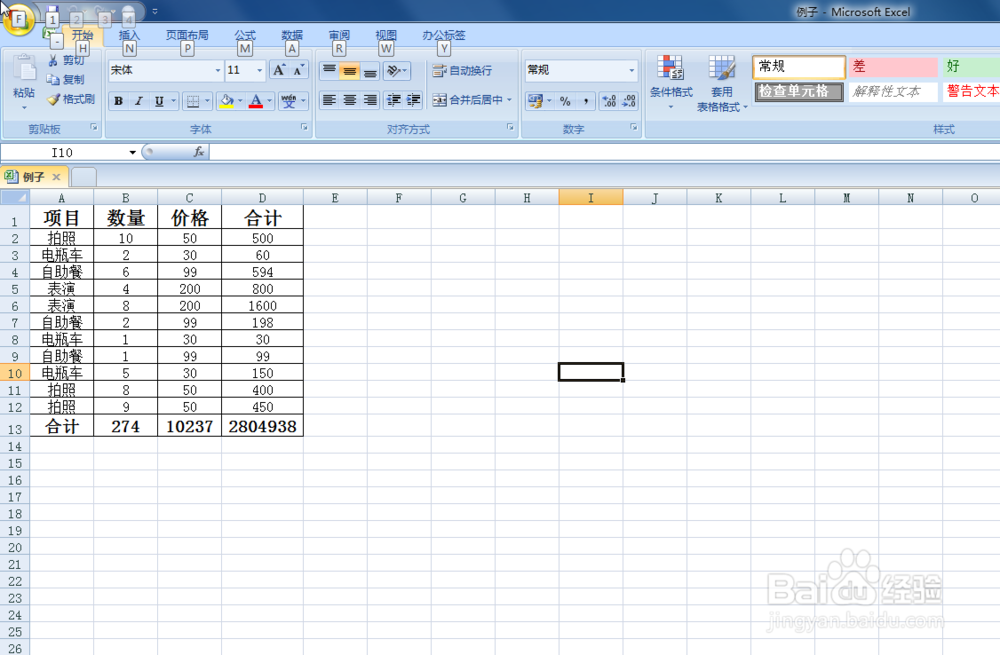Expand the font size 11 dropdown

pyautogui.click(x=260, y=70)
